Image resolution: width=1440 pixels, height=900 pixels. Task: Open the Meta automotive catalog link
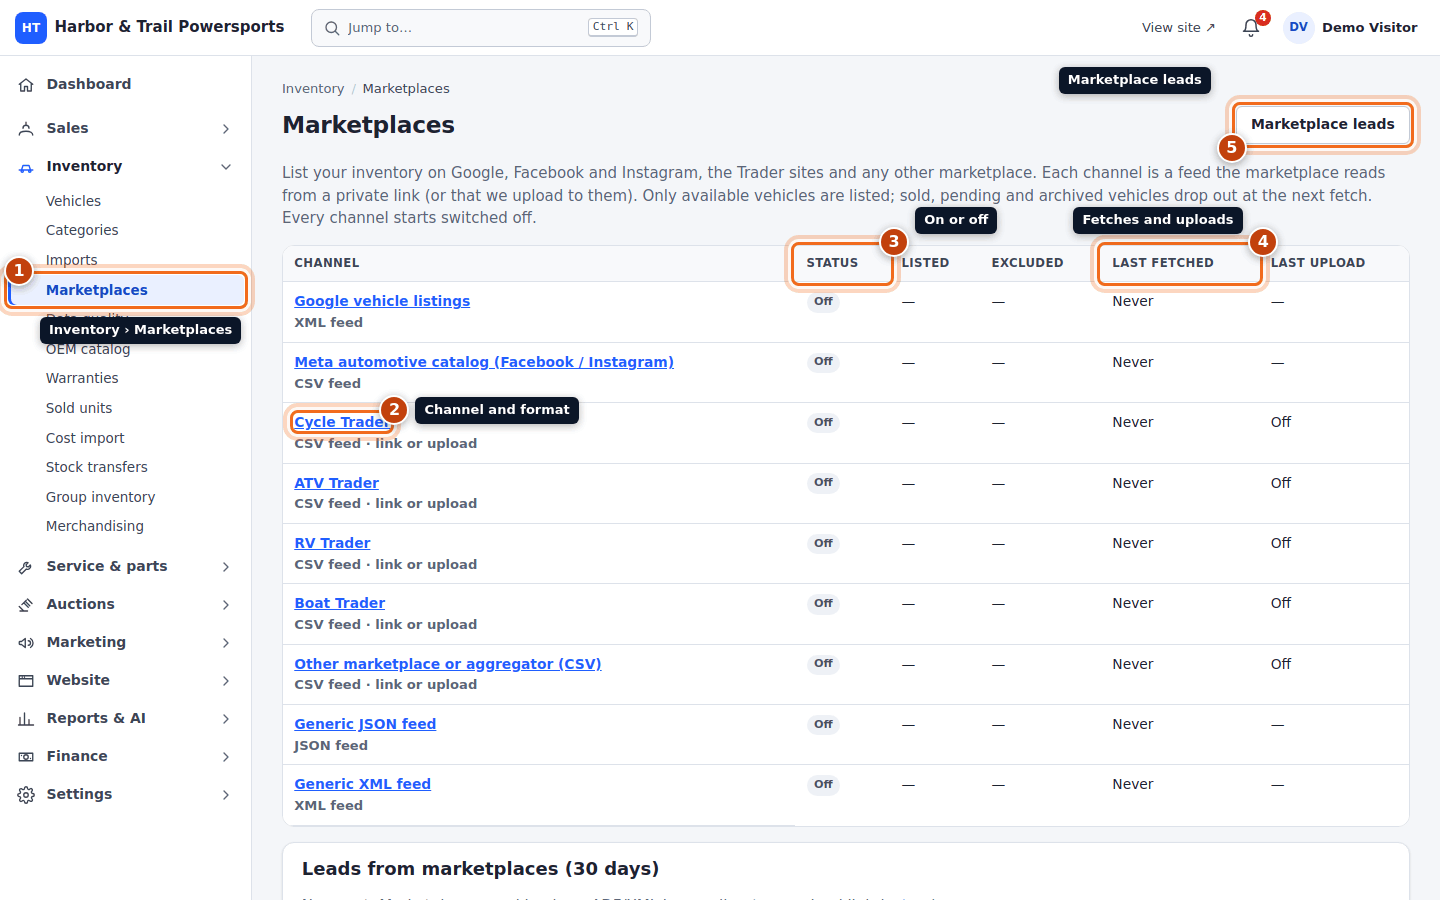[484, 362]
